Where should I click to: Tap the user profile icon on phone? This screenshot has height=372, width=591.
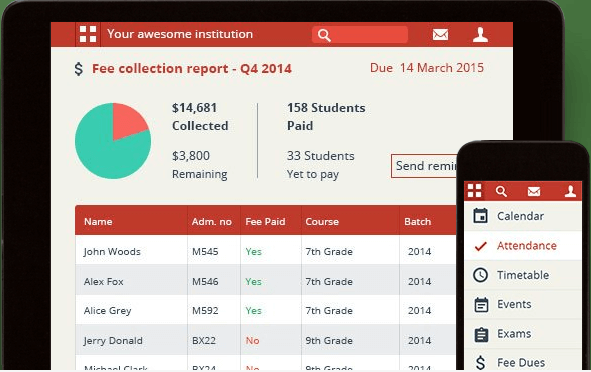(x=570, y=191)
